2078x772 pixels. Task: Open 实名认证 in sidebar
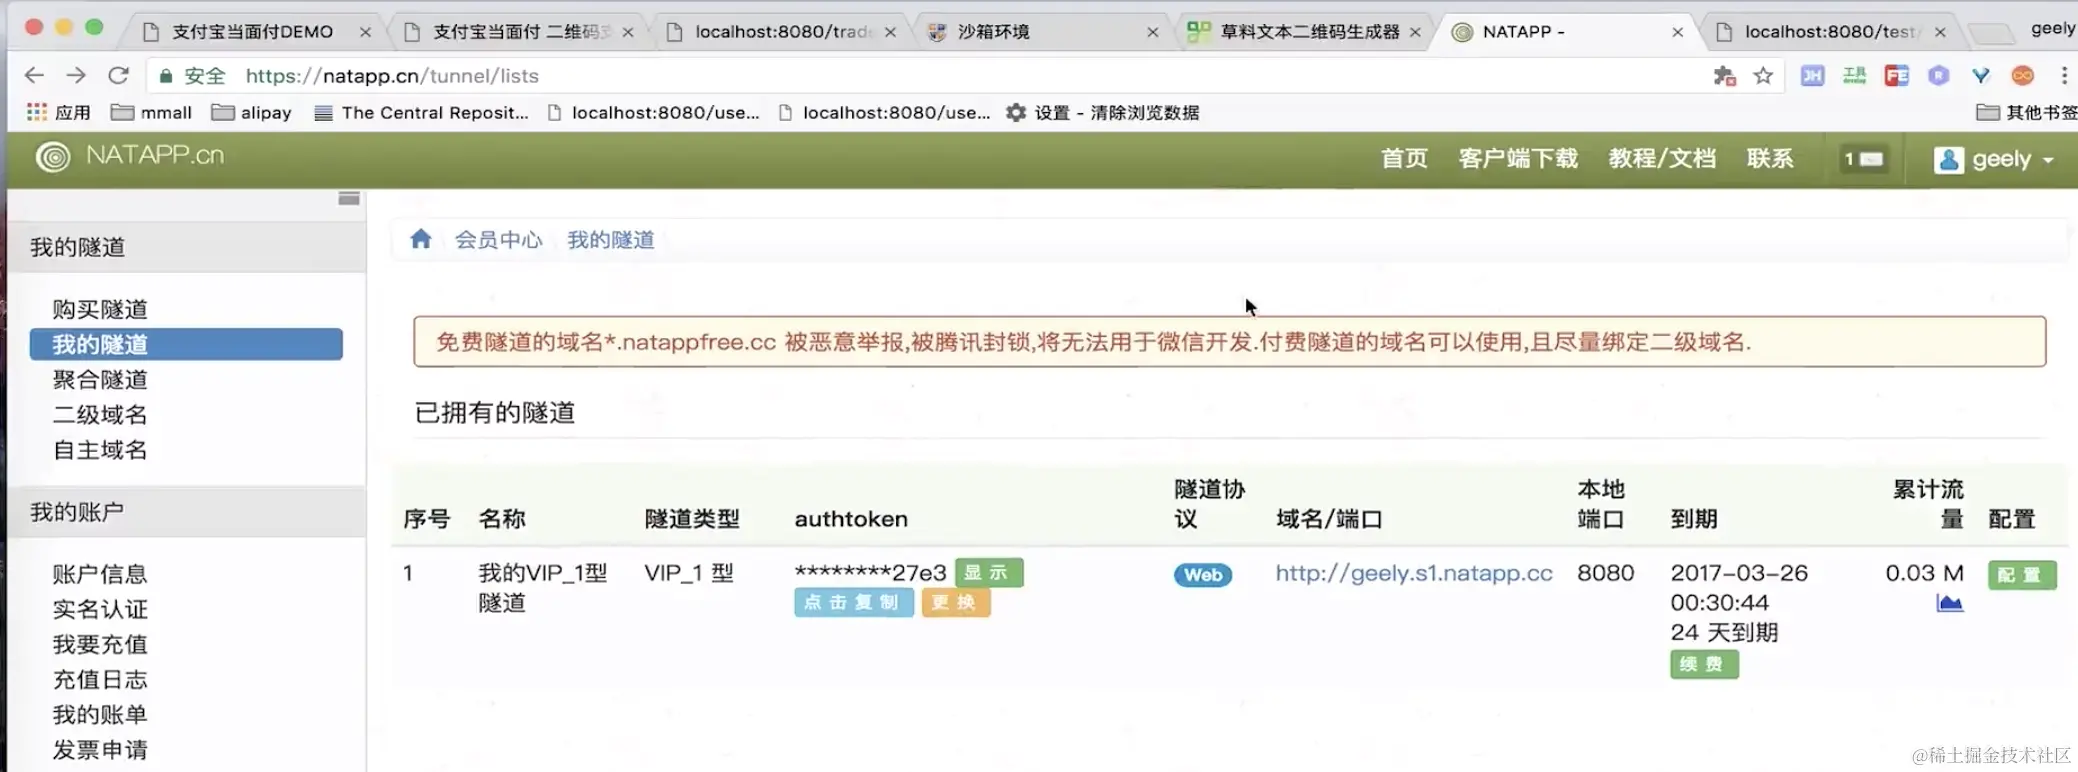coord(100,609)
